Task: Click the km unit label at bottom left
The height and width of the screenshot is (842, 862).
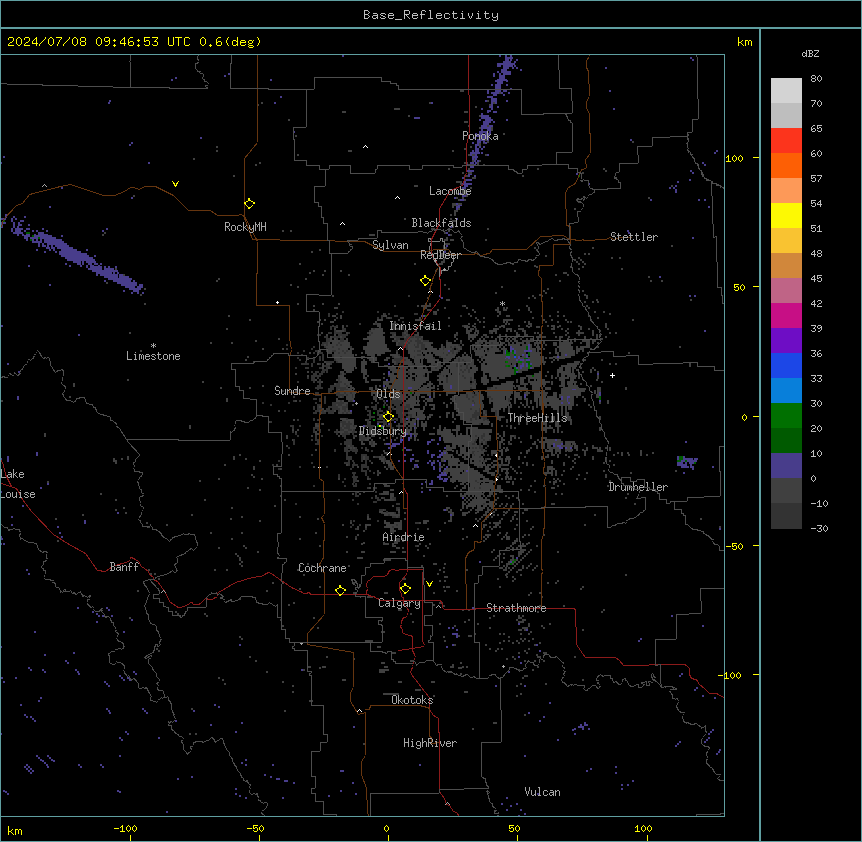Action: click(15, 831)
